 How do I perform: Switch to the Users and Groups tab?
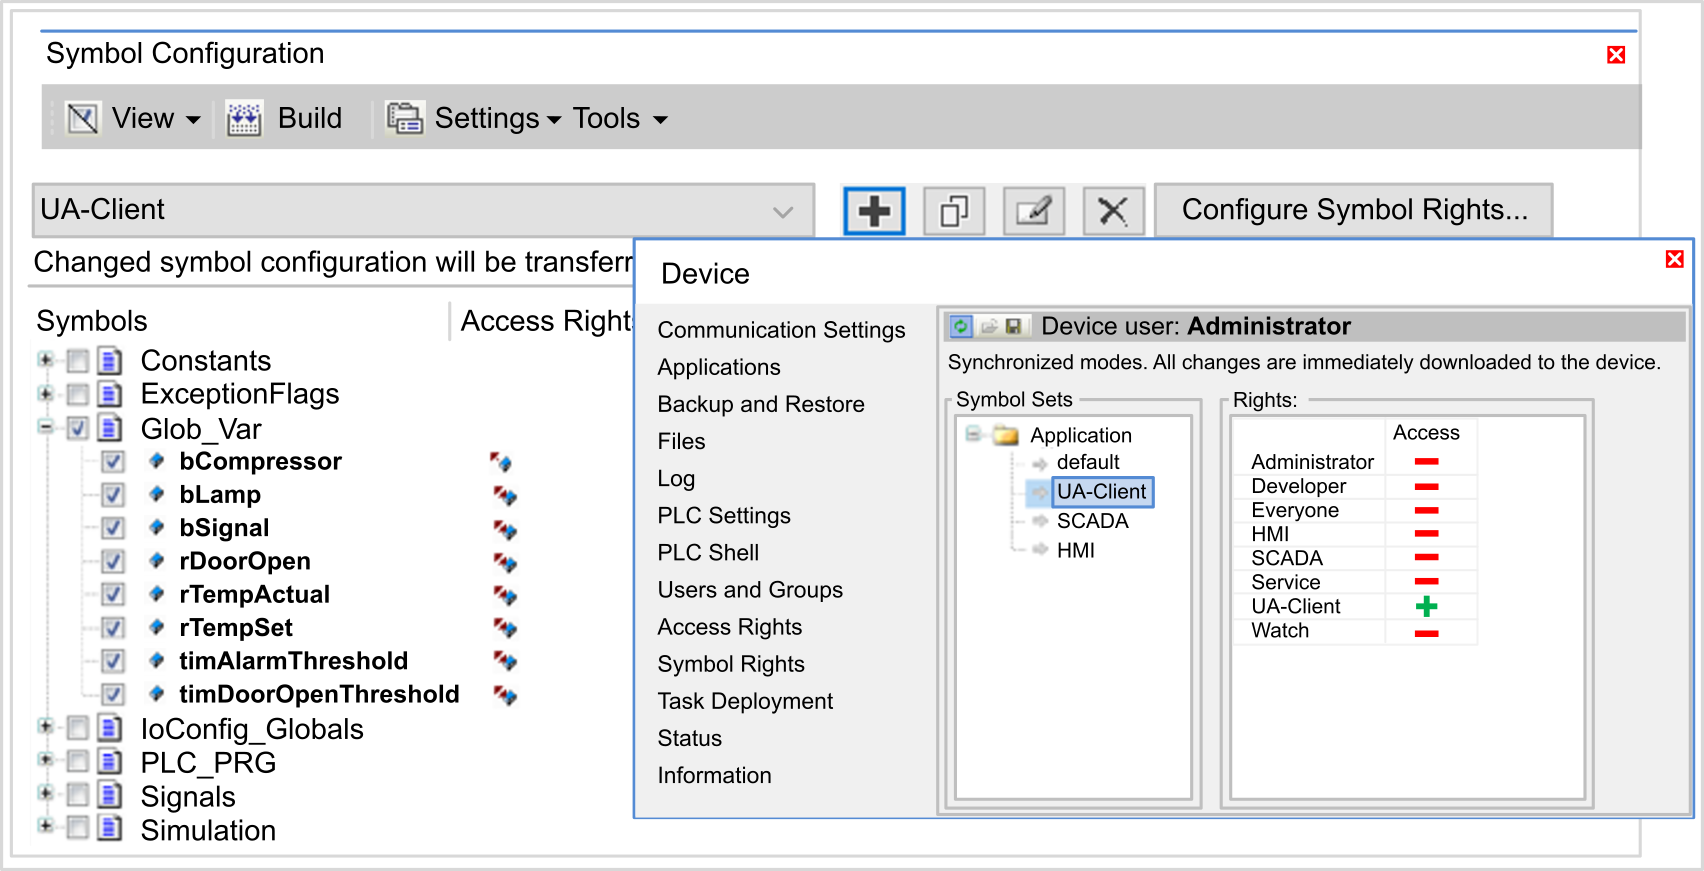point(750,590)
